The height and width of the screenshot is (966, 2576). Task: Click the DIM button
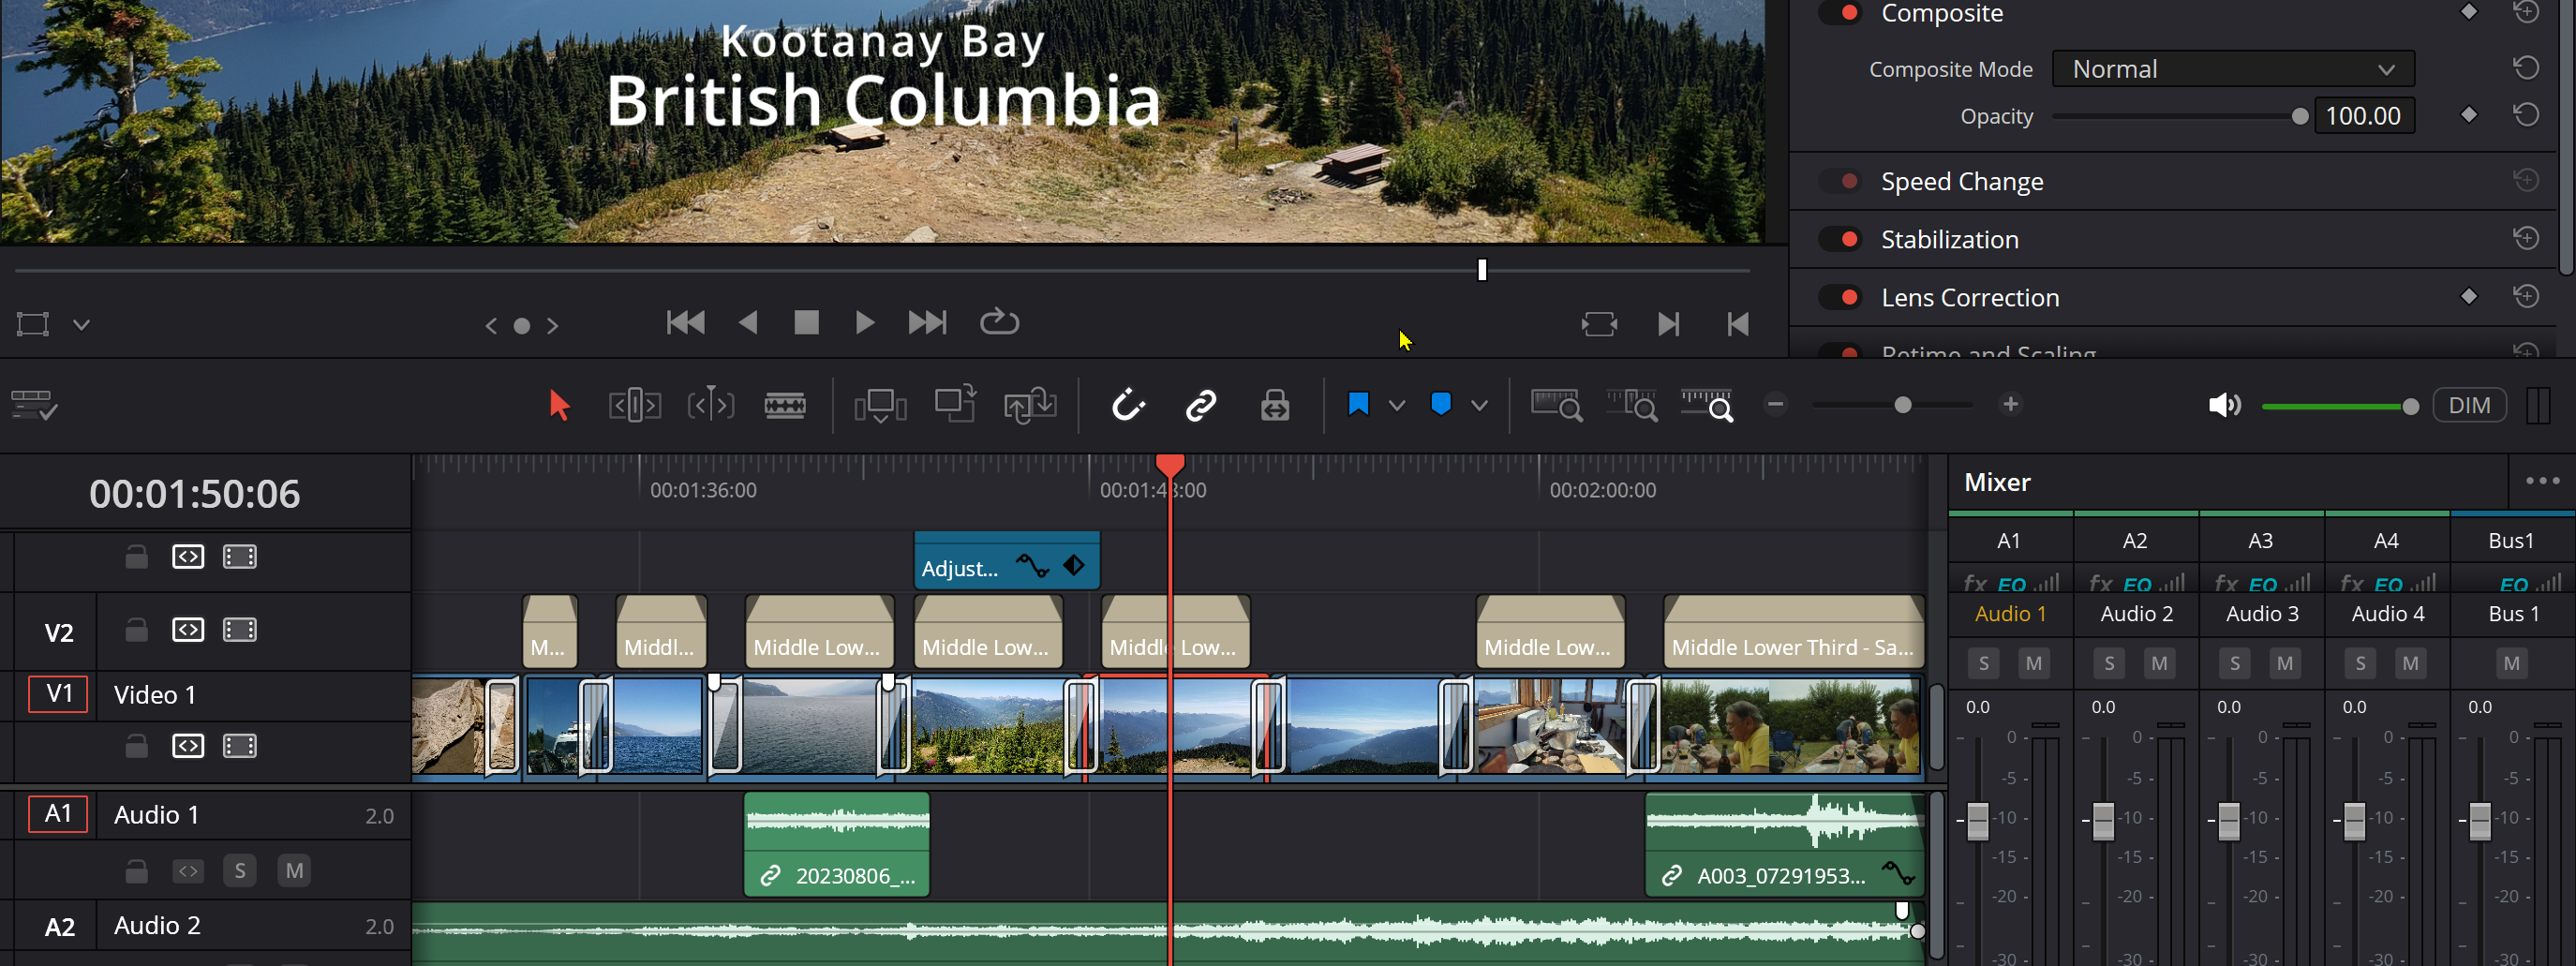[x=2470, y=405]
